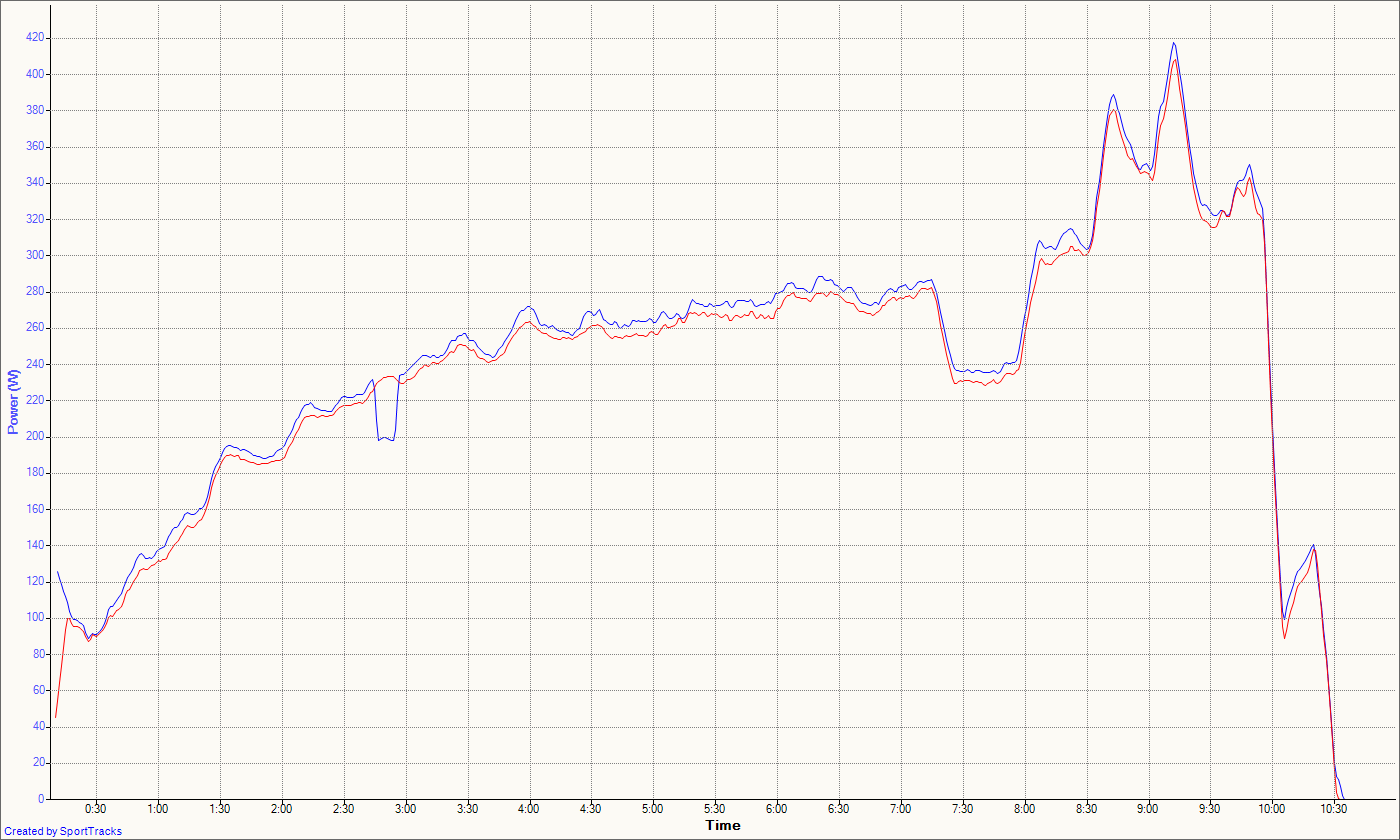Select the 5:00 time axis label
The image size is (1400, 840).
tap(653, 808)
